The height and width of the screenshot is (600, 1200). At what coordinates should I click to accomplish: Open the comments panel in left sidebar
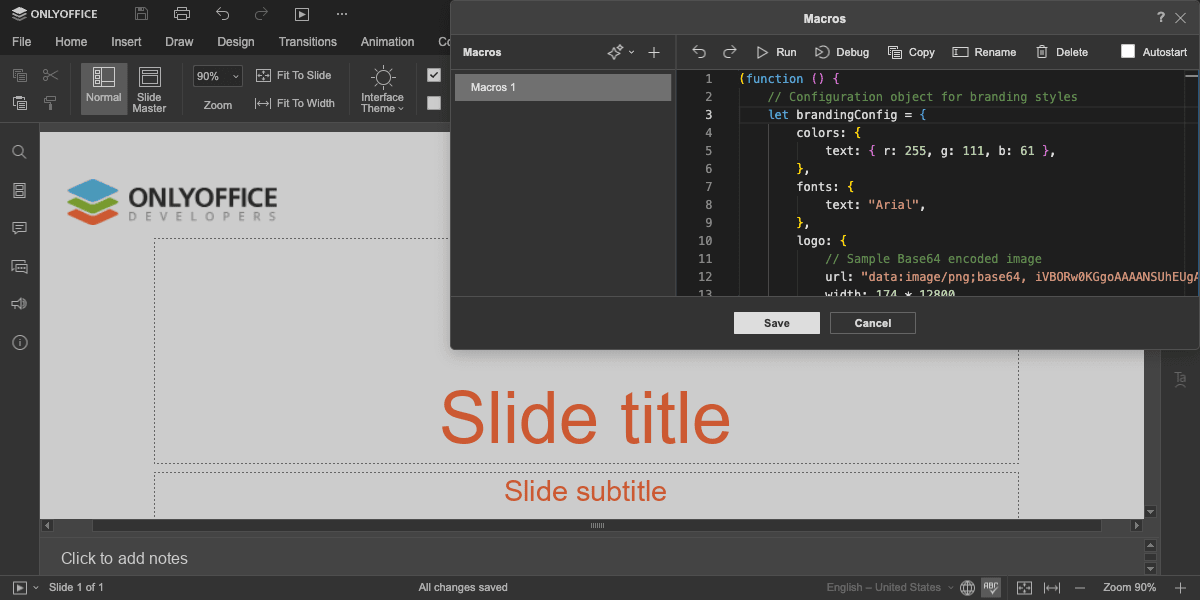click(19, 228)
